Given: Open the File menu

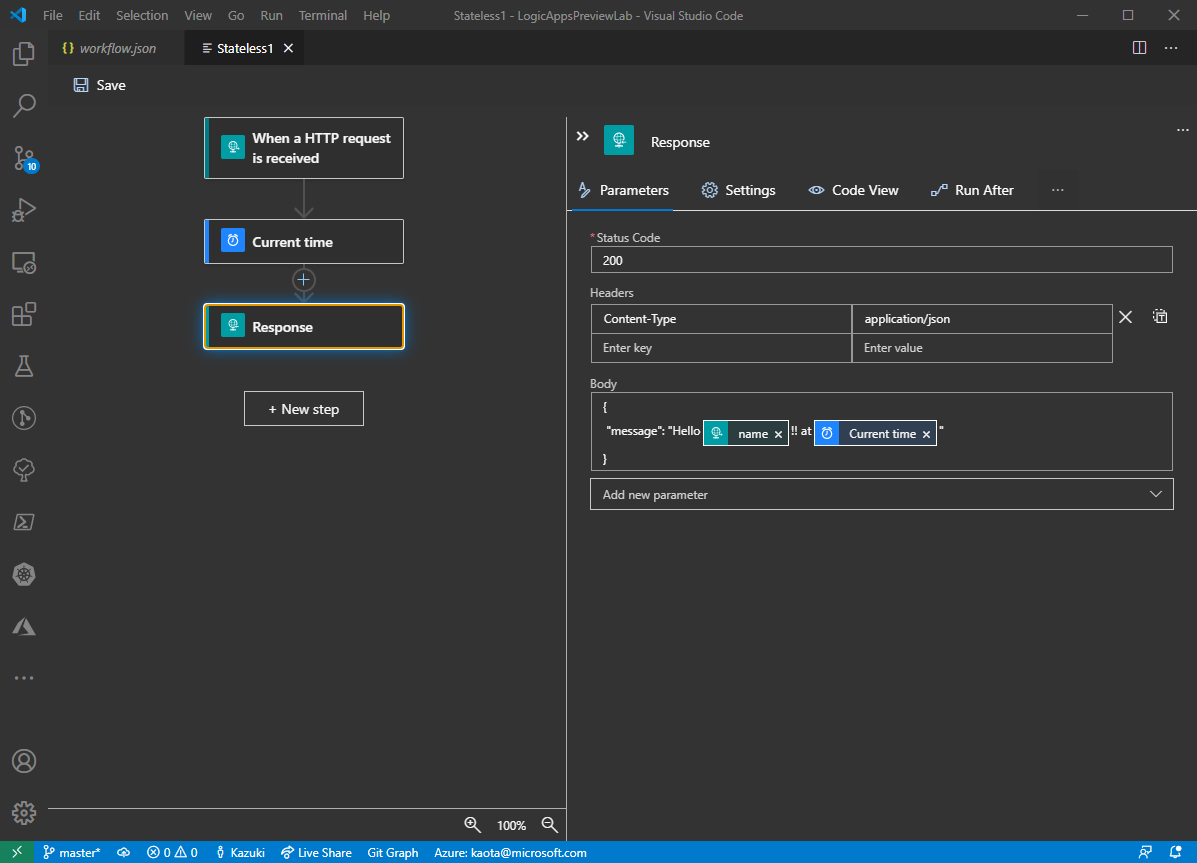Looking at the screenshot, I should pyautogui.click(x=53, y=15).
